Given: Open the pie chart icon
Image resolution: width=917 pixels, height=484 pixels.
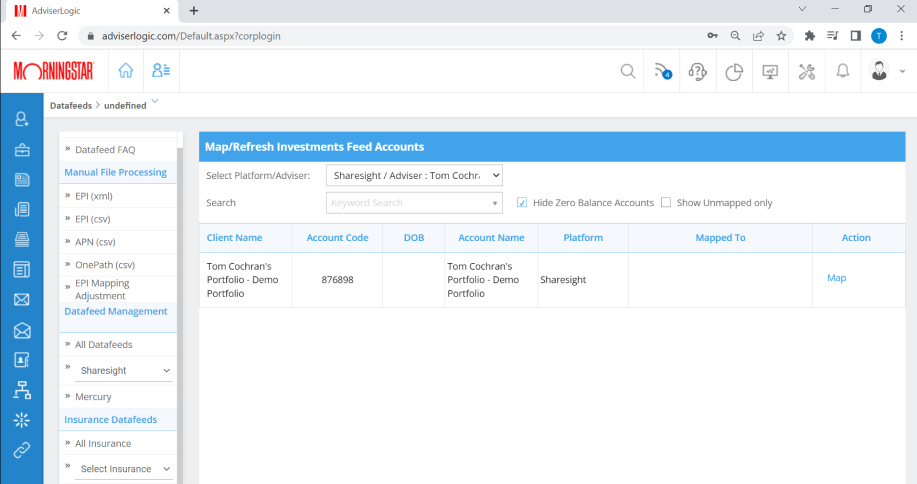Looking at the screenshot, I should click(x=734, y=72).
